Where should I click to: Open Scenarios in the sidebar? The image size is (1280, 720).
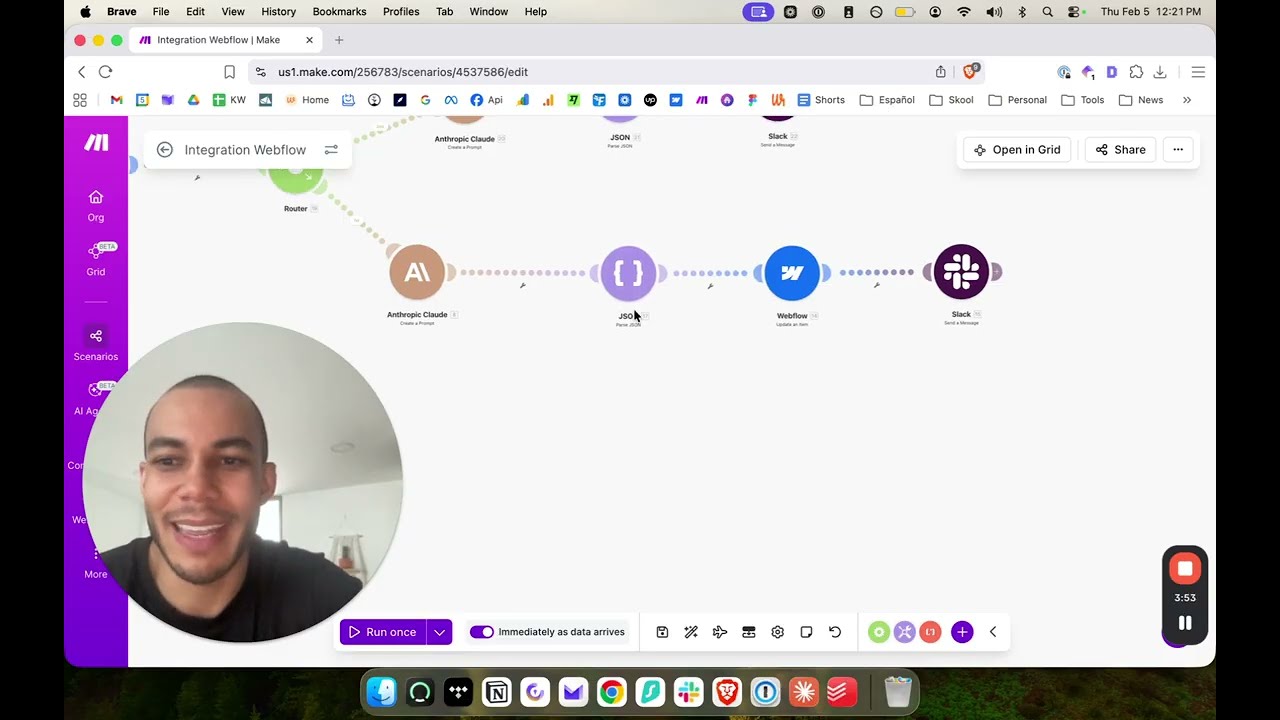96,344
